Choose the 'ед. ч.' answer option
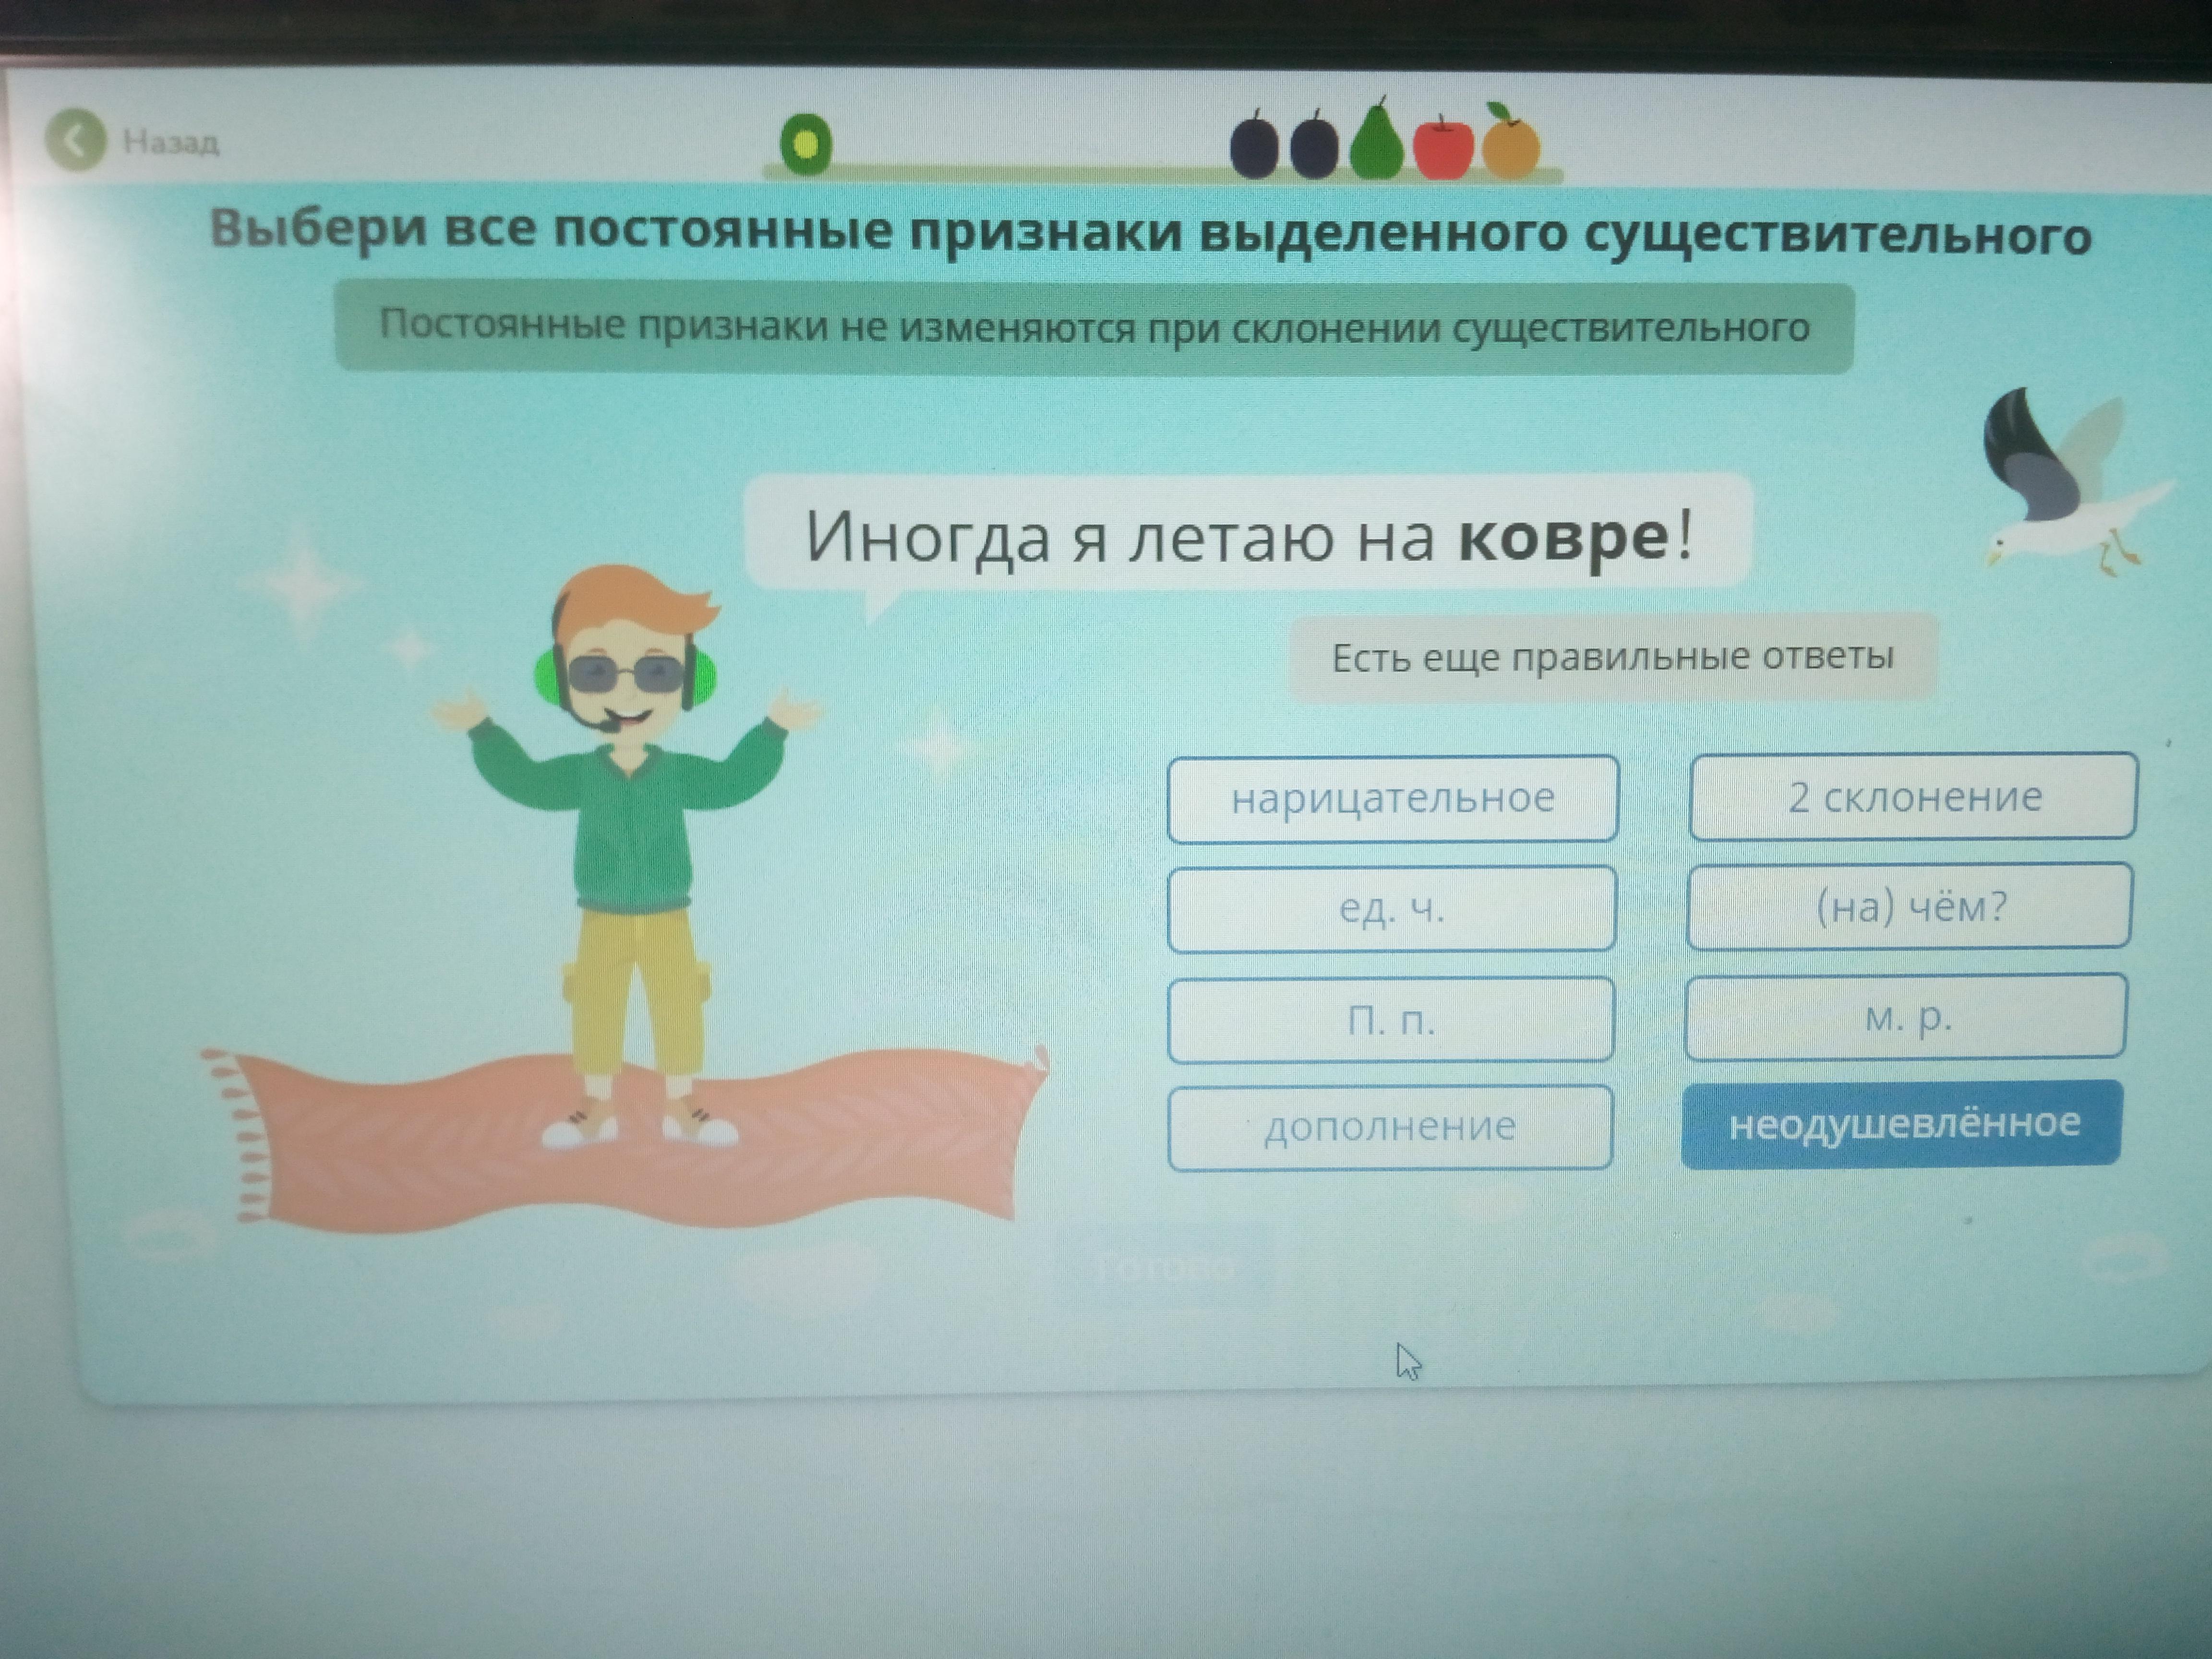Viewport: 2212px width, 1659px height. click(x=1391, y=908)
